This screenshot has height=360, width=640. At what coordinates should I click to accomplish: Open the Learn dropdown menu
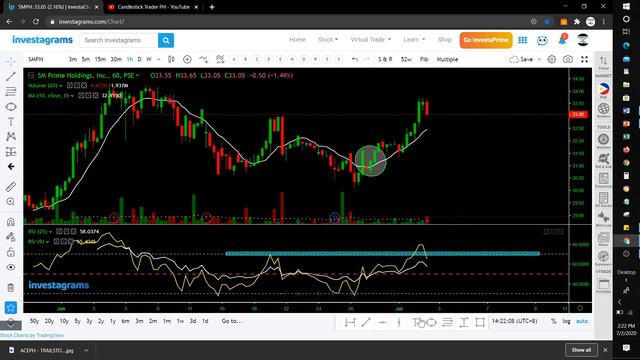[x=414, y=40]
